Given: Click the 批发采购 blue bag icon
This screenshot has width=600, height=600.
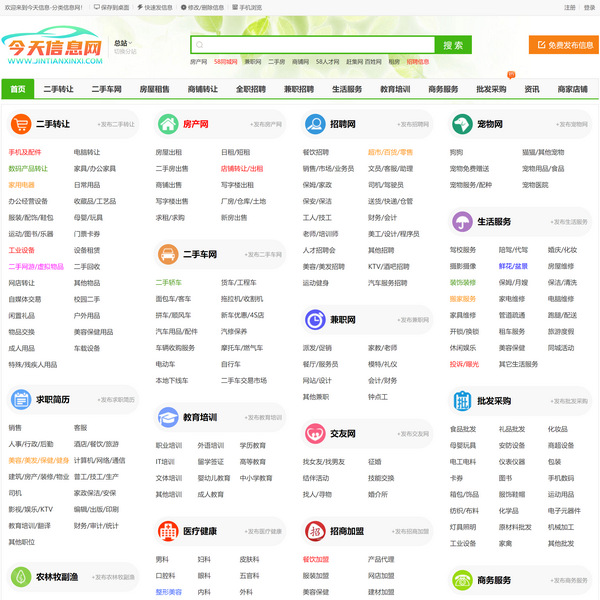Looking at the screenshot, I should click(x=462, y=400).
